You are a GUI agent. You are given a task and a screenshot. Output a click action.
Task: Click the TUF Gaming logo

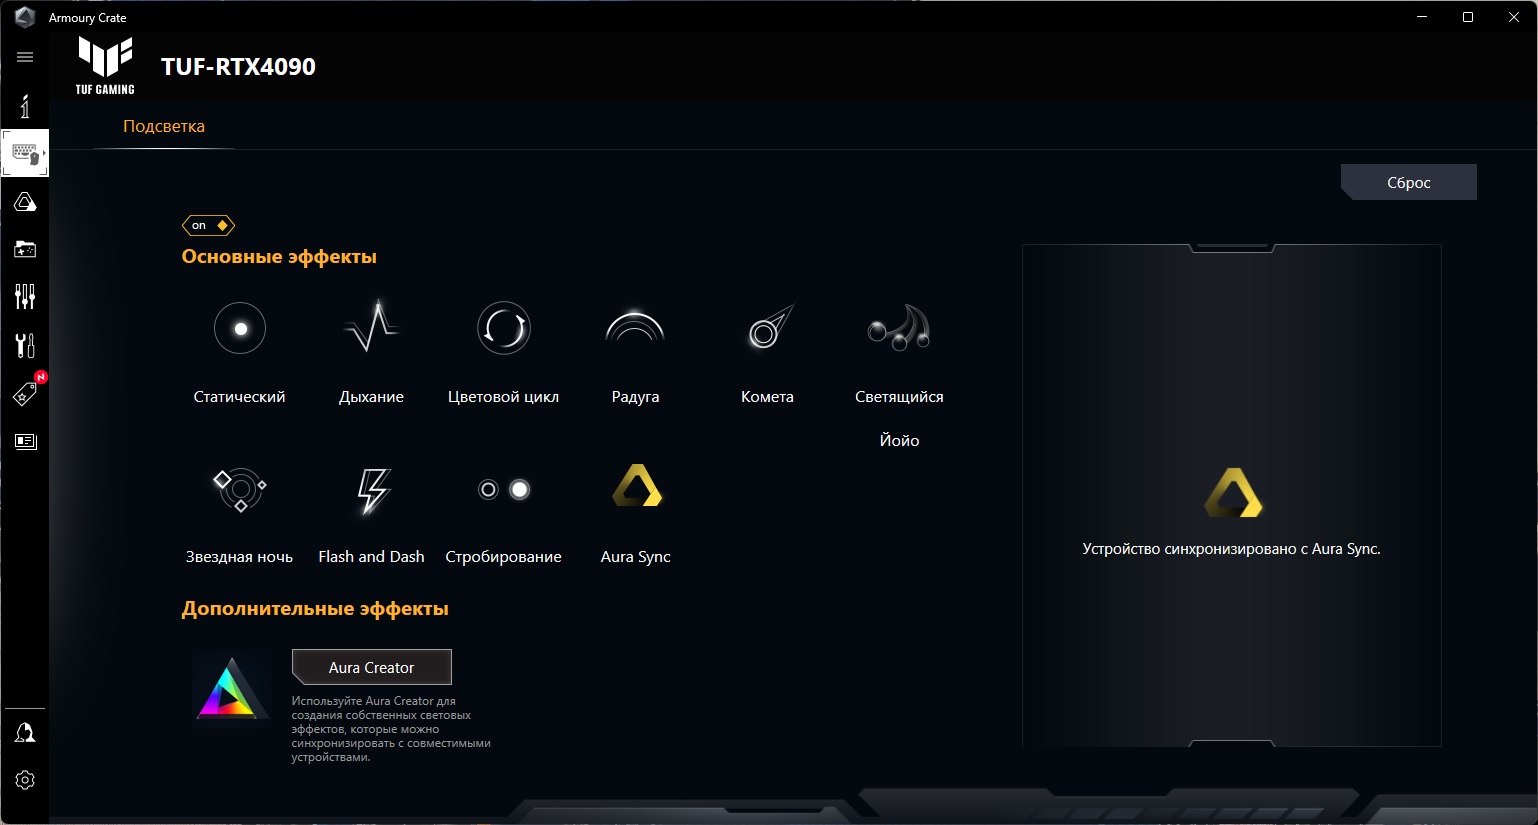tap(105, 66)
